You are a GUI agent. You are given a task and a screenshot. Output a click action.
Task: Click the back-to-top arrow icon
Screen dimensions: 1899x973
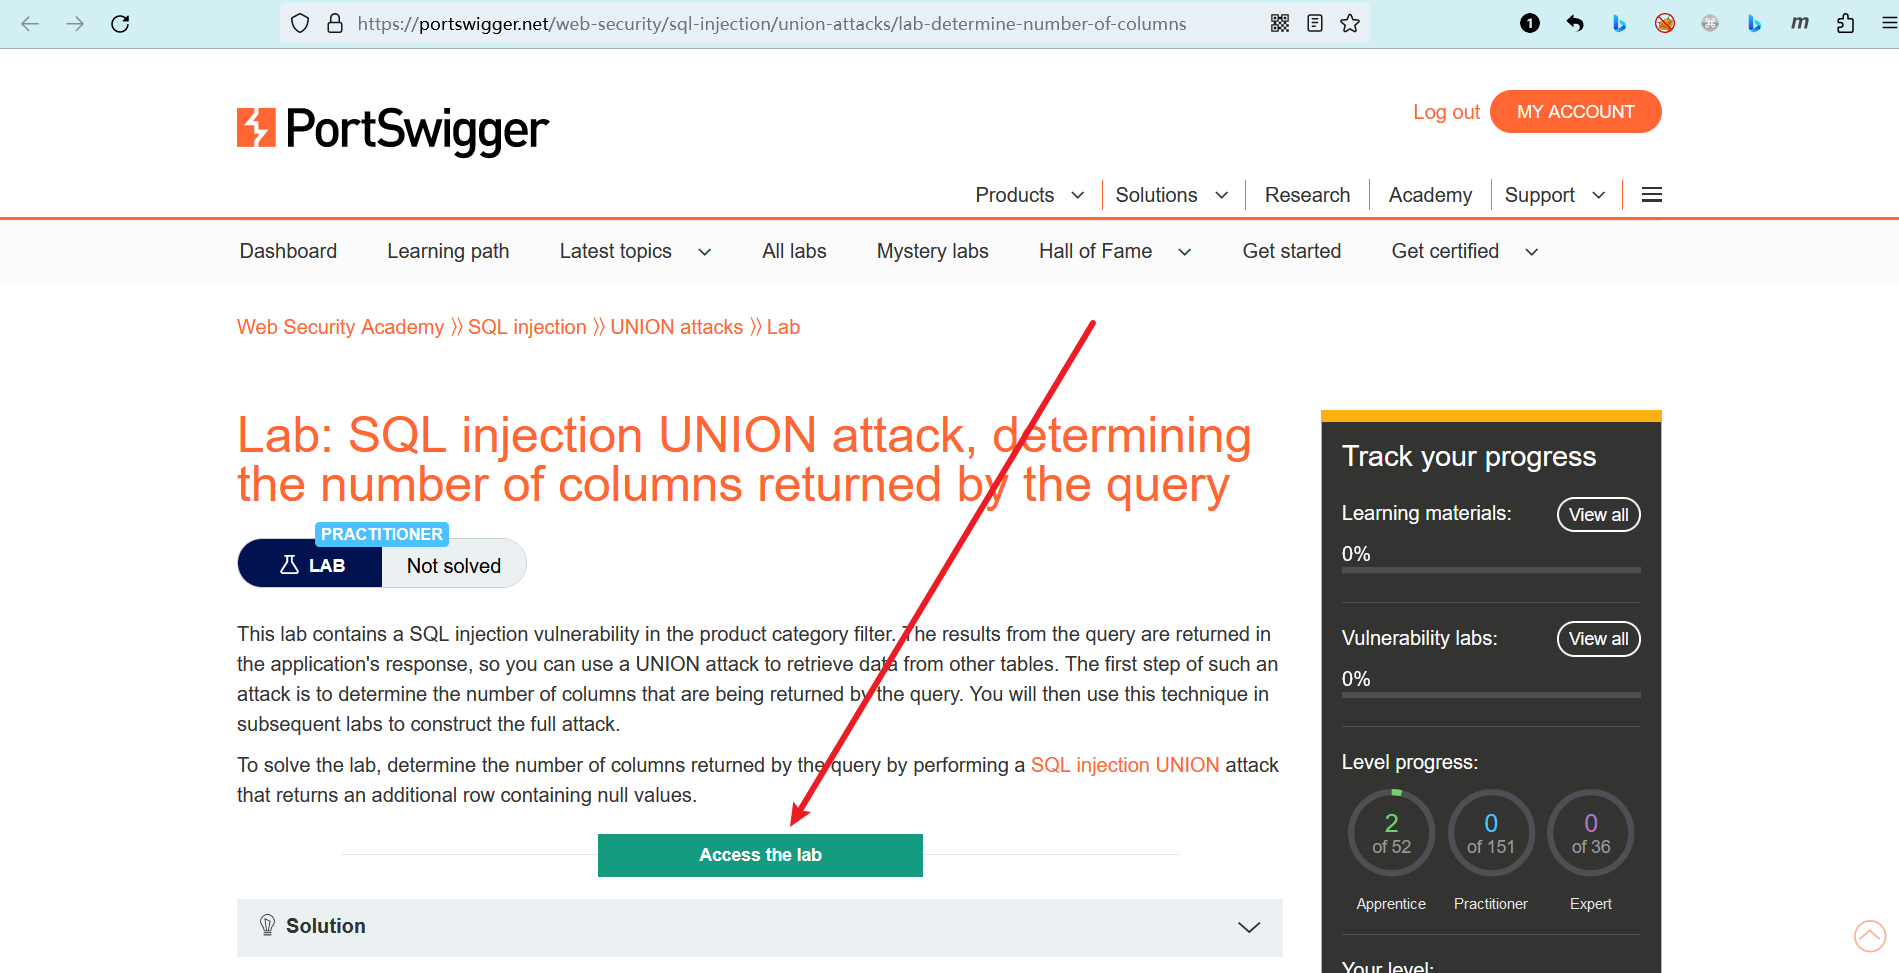tap(1869, 936)
